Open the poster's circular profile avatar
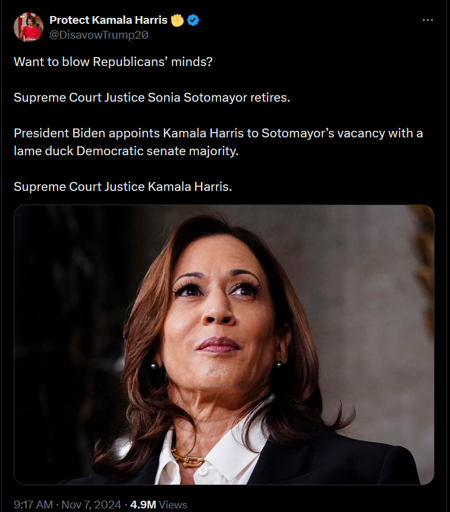Viewport: 450px width, 512px height. (x=28, y=27)
